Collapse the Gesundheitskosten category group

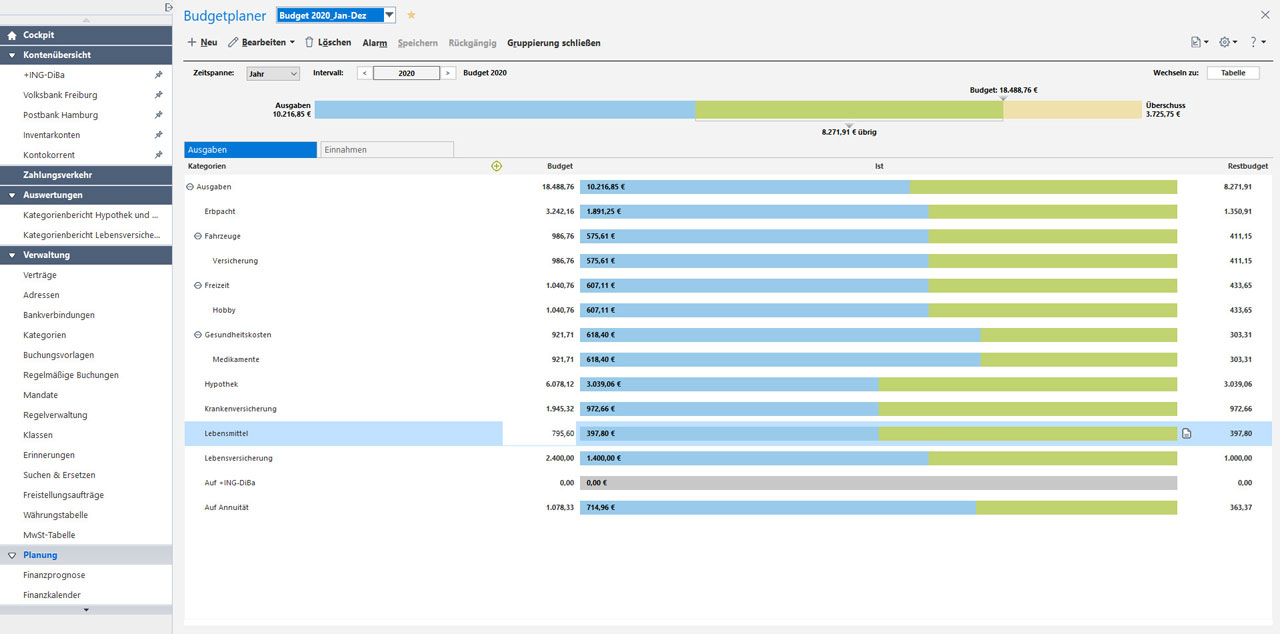pyautogui.click(x=198, y=335)
